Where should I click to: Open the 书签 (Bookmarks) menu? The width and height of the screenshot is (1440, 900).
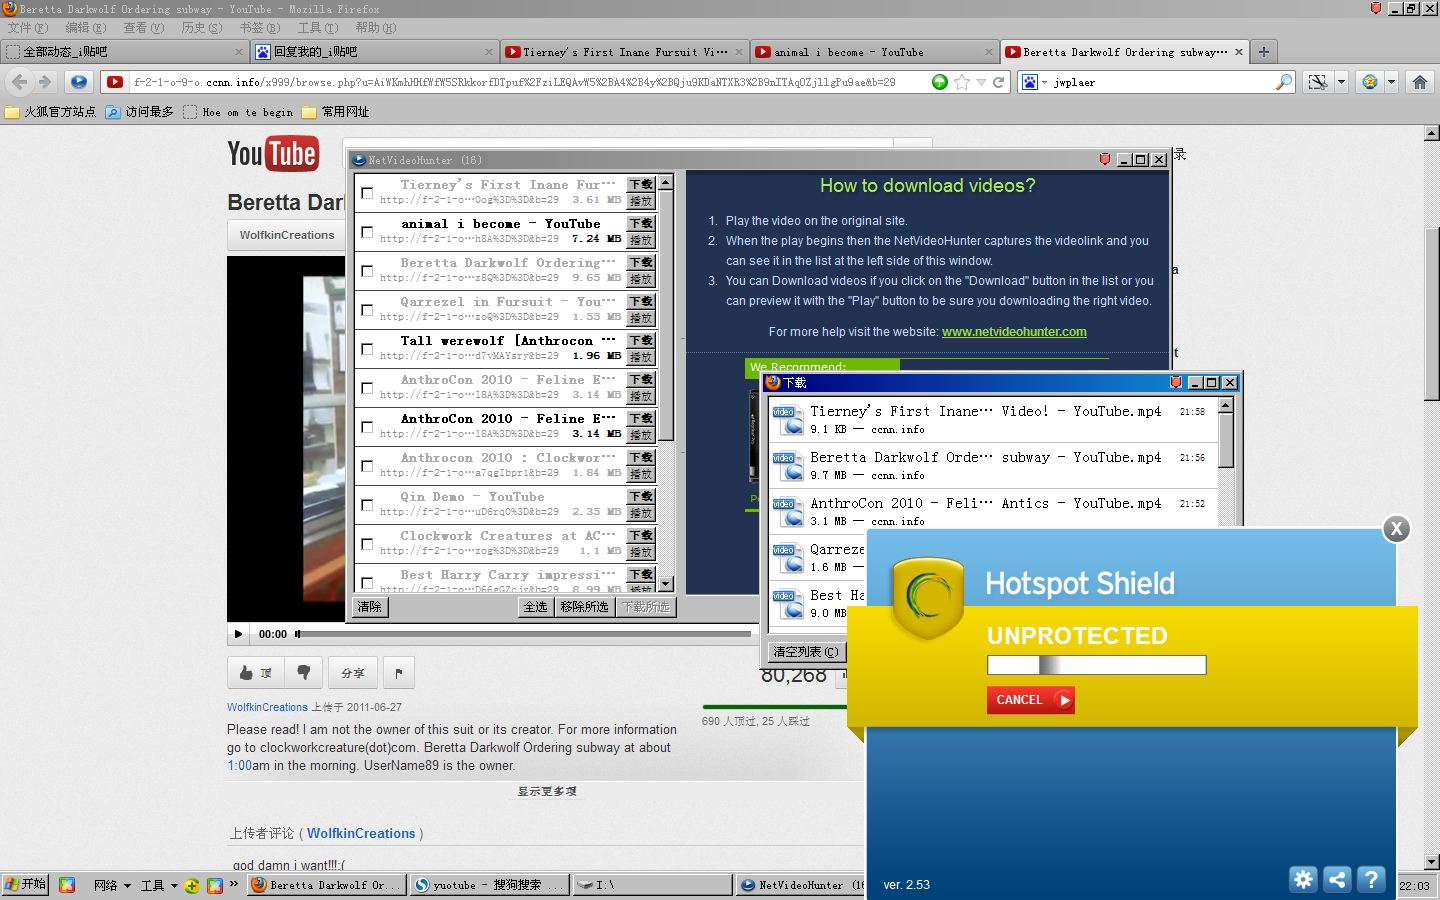pos(259,28)
